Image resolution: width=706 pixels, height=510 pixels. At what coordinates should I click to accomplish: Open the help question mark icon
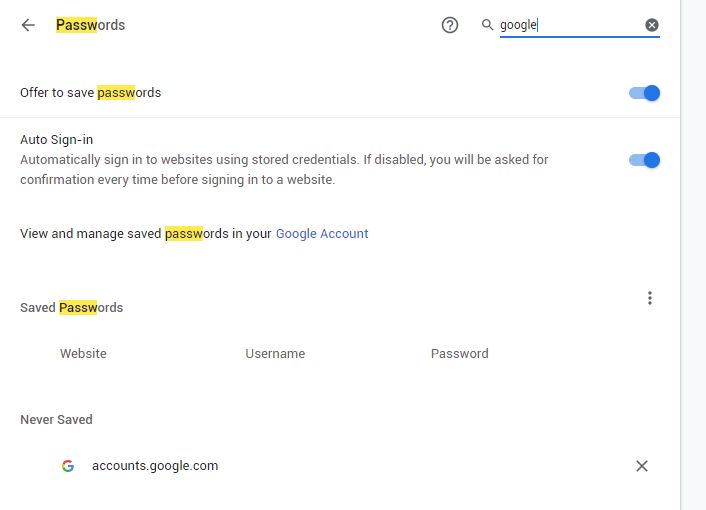click(x=449, y=25)
